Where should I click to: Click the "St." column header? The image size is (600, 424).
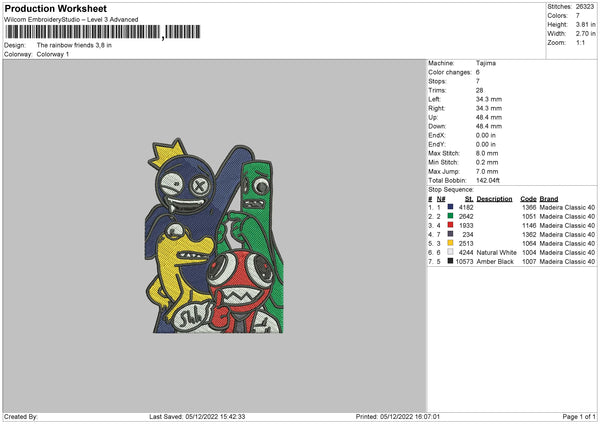tap(469, 199)
